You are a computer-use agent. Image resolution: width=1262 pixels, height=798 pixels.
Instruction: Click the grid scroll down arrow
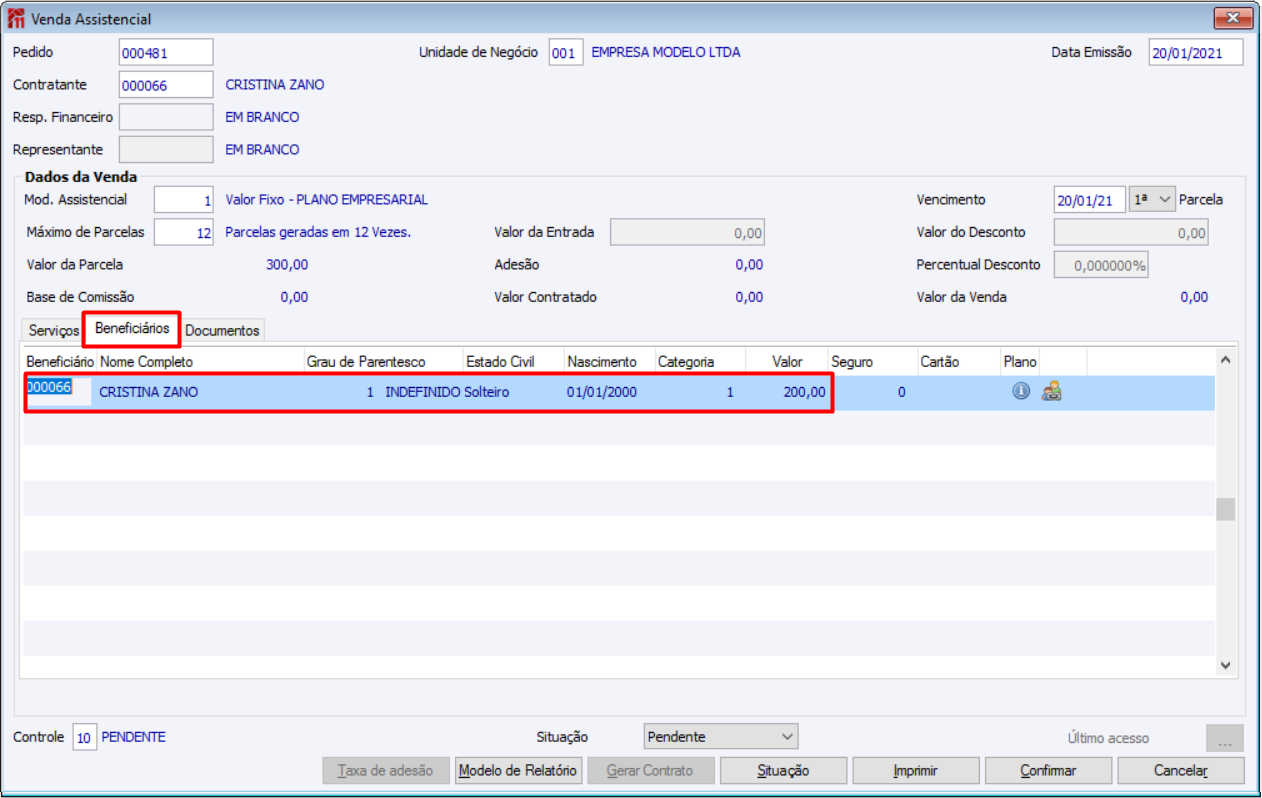tap(1226, 664)
